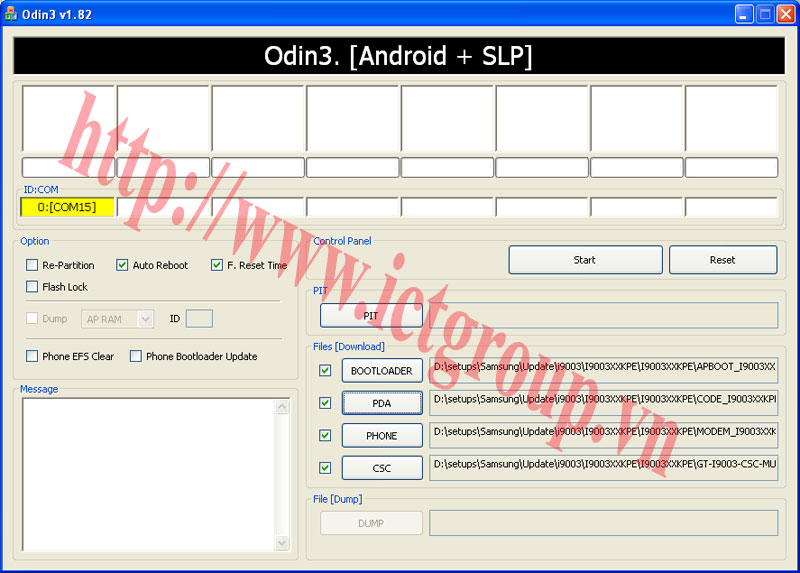Choose a BOOTLOADER file
Image resolution: width=800 pixels, height=573 pixels.
click(382, 371)
